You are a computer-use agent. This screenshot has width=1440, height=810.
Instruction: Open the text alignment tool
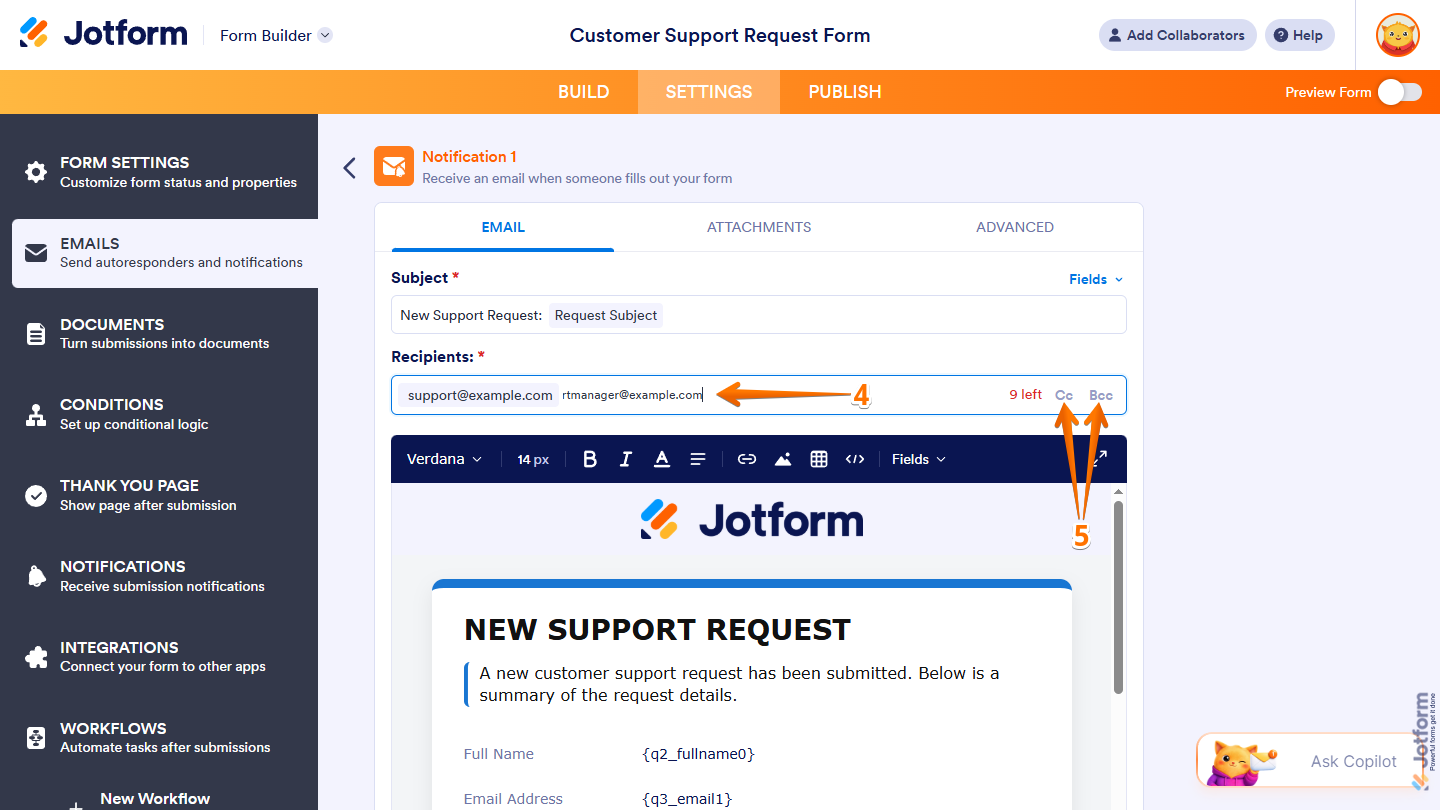(698, 459)
